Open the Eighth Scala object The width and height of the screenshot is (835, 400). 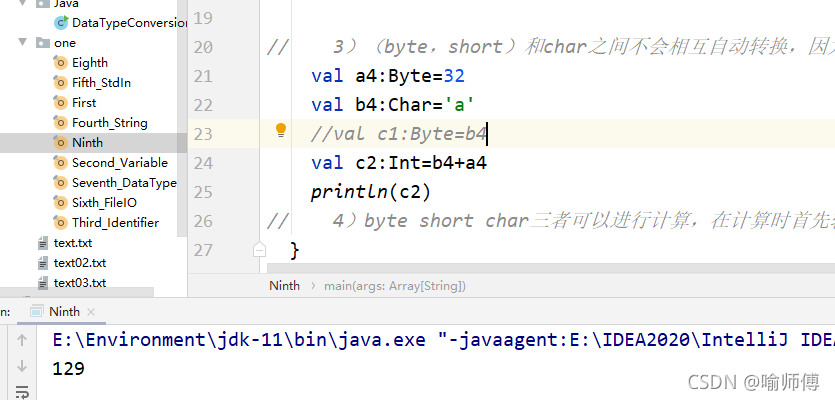[x=89, y=63]
